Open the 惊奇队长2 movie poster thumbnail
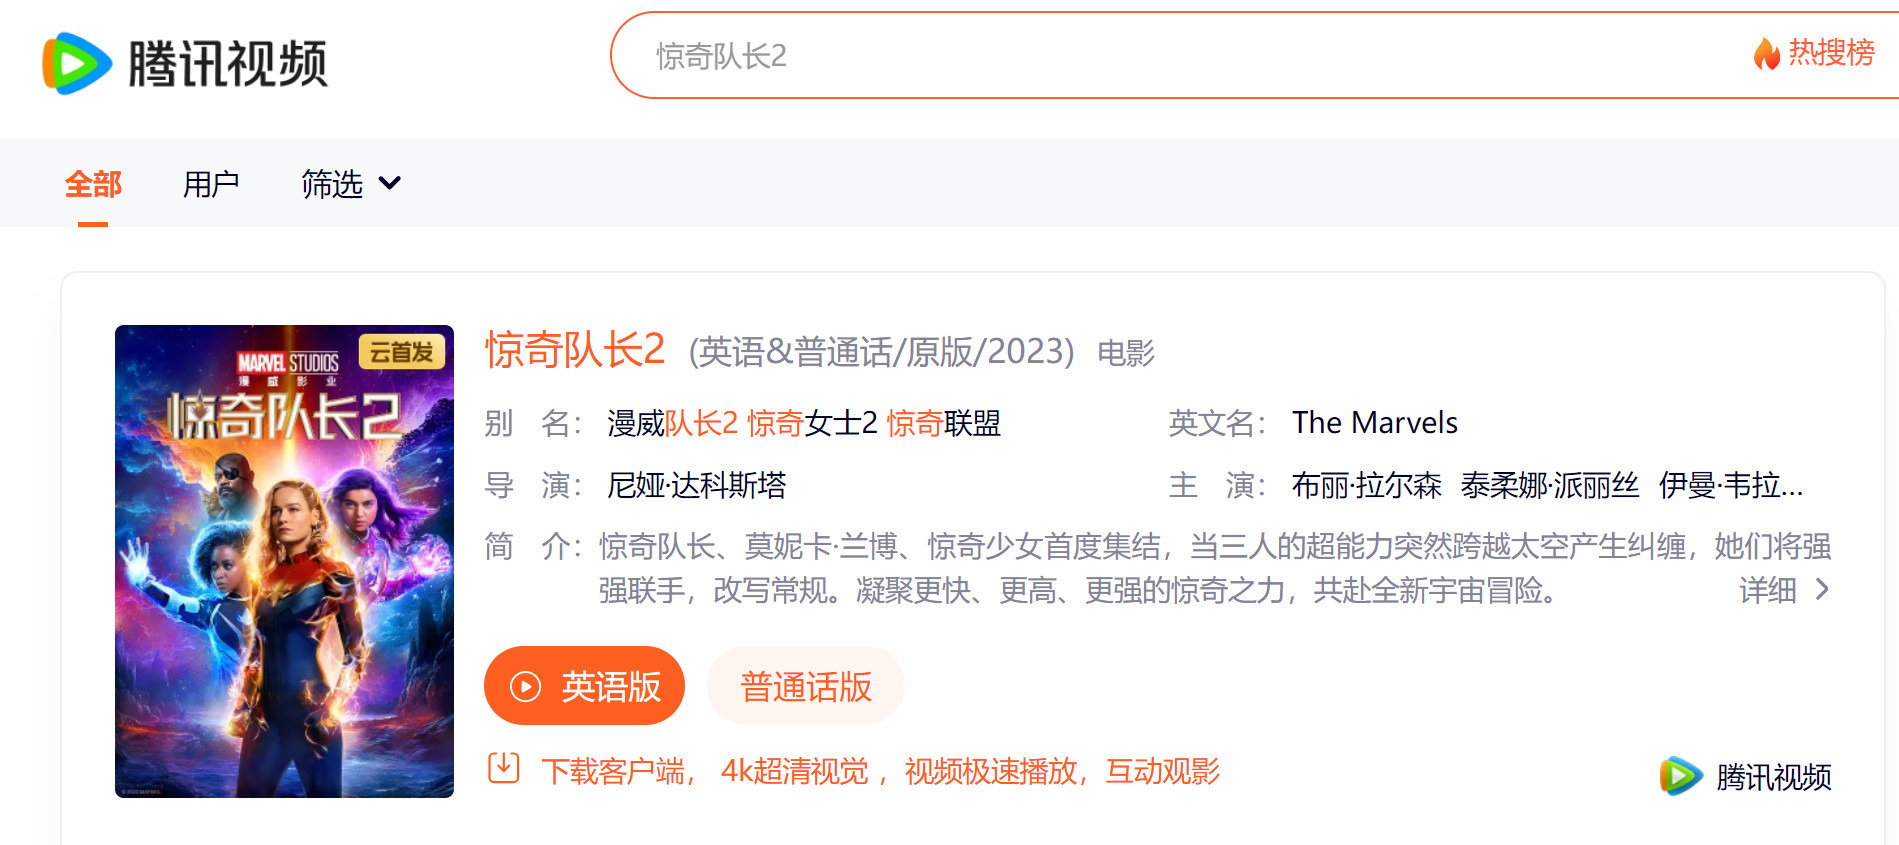Image resolution: width=1899 pixels, height=845 pixels. click(284, 561)
